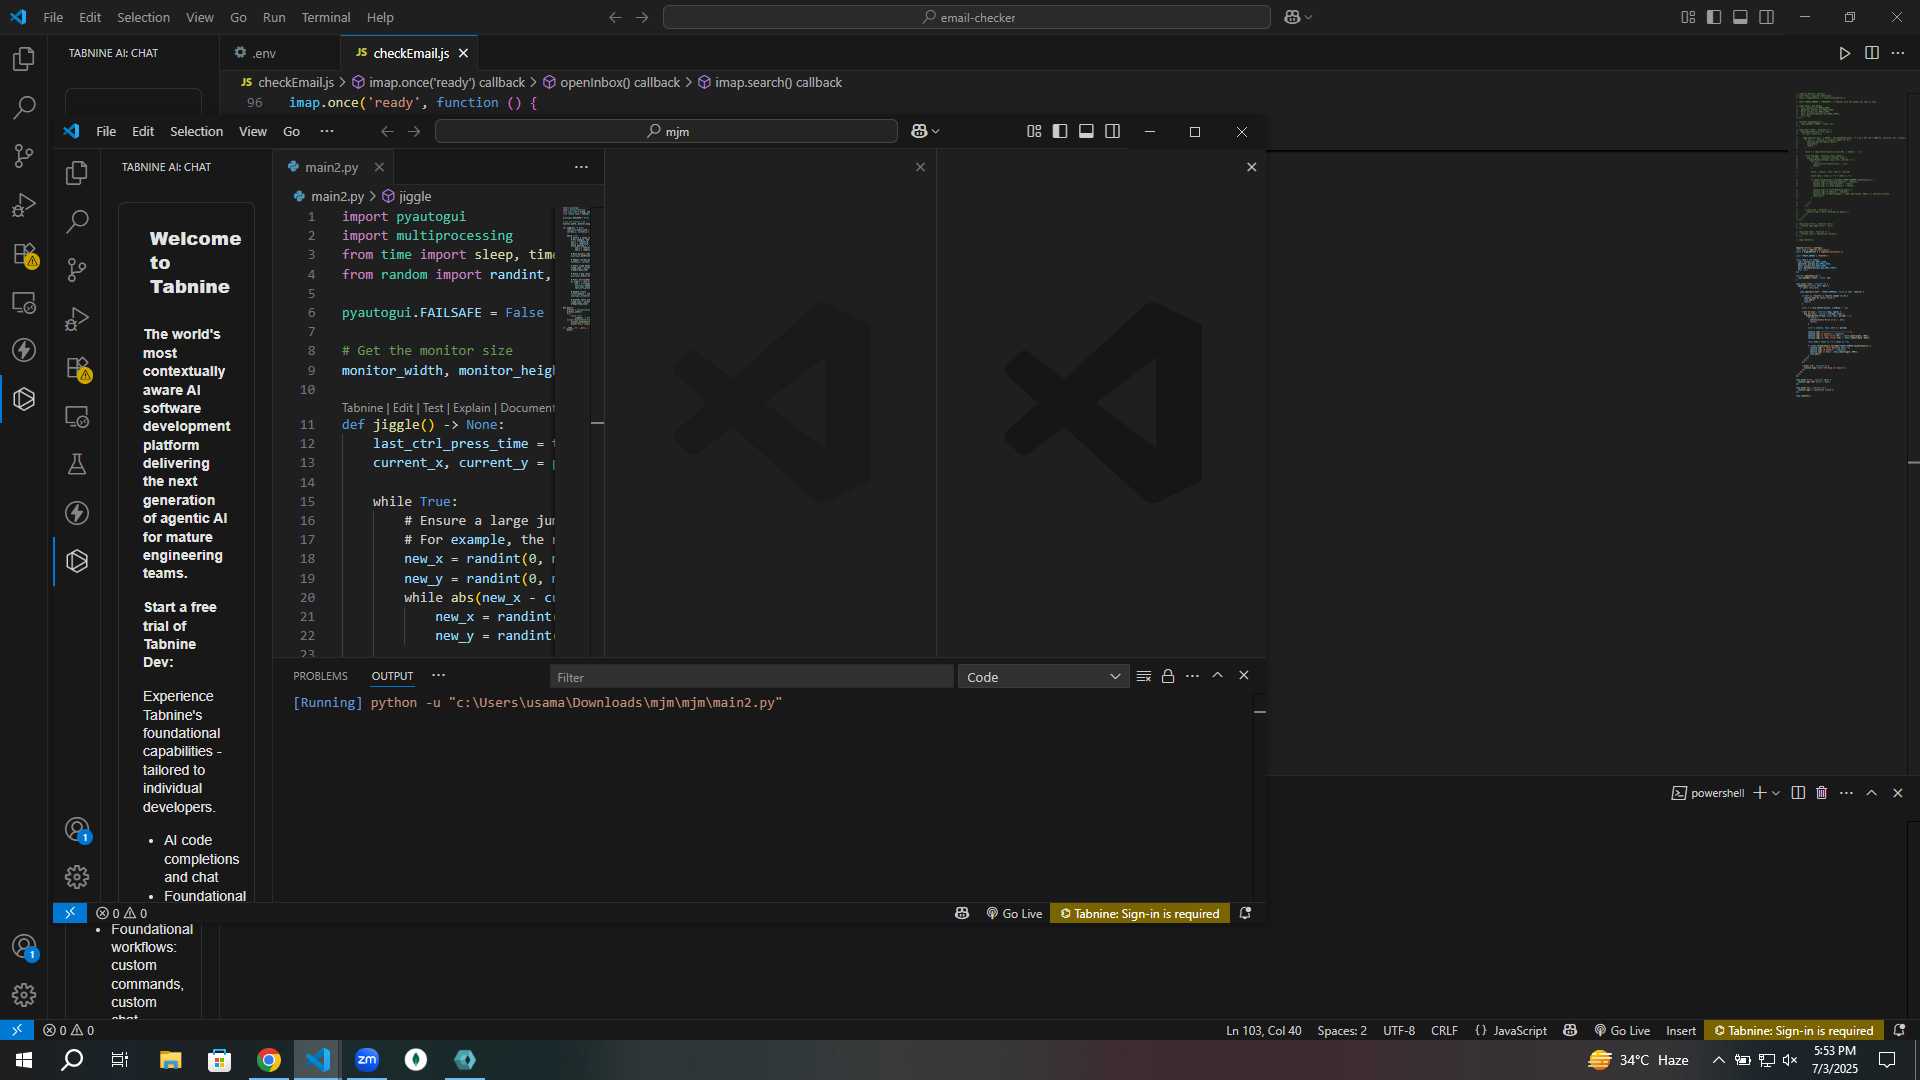1920x1080 pixels.
Task: Open the Terminal menu in email-checker window
Action: pyautogui.click(x=326, y=17)
